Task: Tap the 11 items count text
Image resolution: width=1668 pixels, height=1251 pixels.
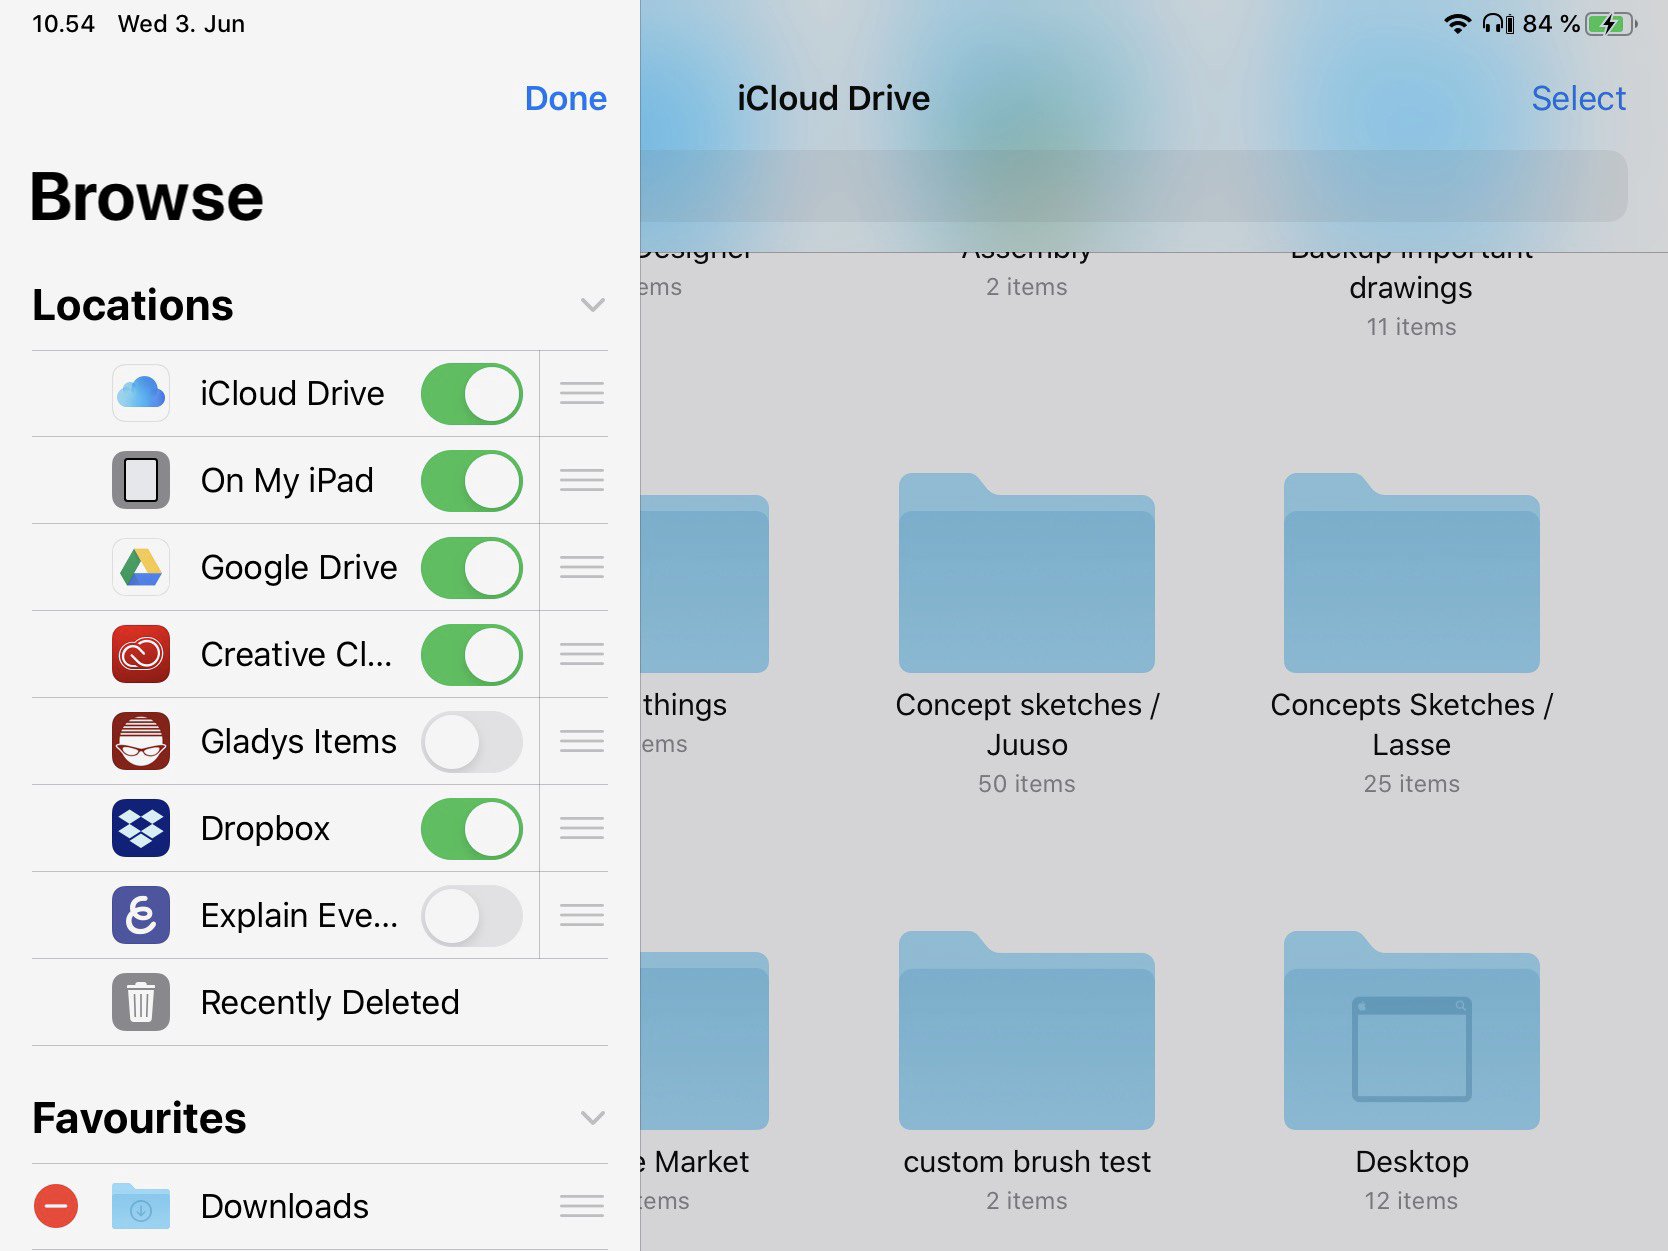Action: point(1411,327)
